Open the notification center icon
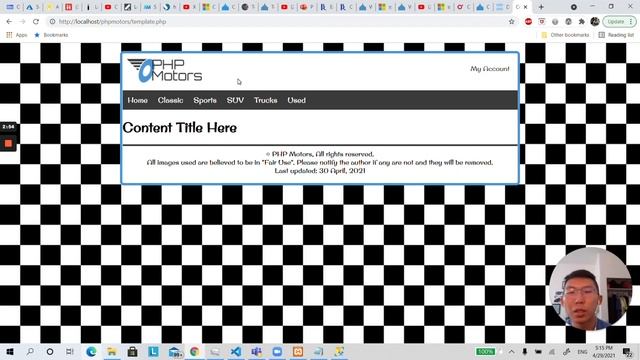 pyautogui.click(x=627, y=351)
